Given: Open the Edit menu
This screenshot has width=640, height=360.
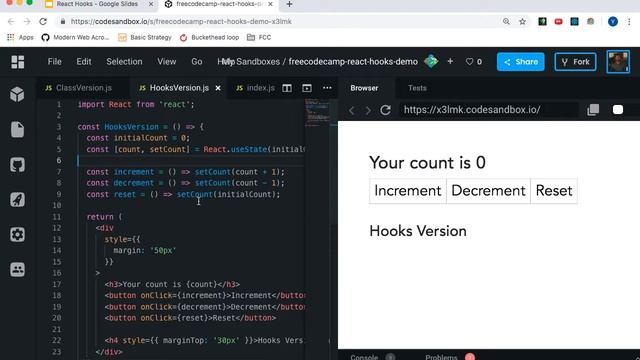Looking at the screenshot, I should click(84, 62).
